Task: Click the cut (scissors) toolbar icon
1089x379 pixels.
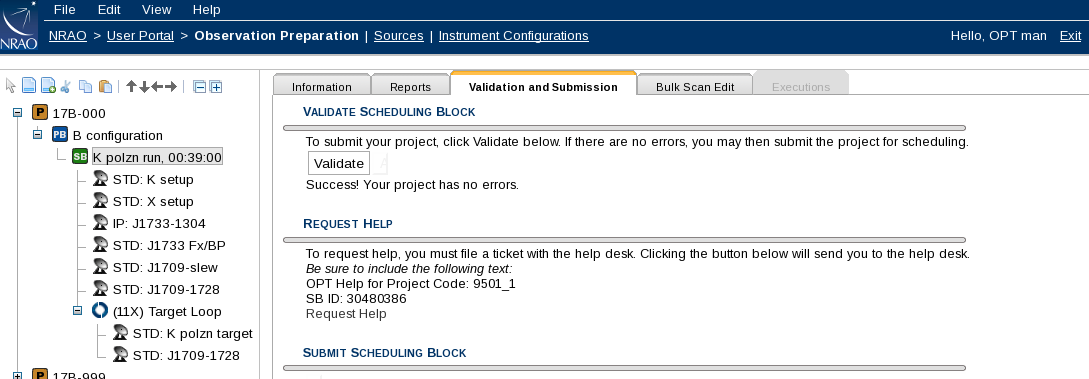Action: (x=66, y=87)
